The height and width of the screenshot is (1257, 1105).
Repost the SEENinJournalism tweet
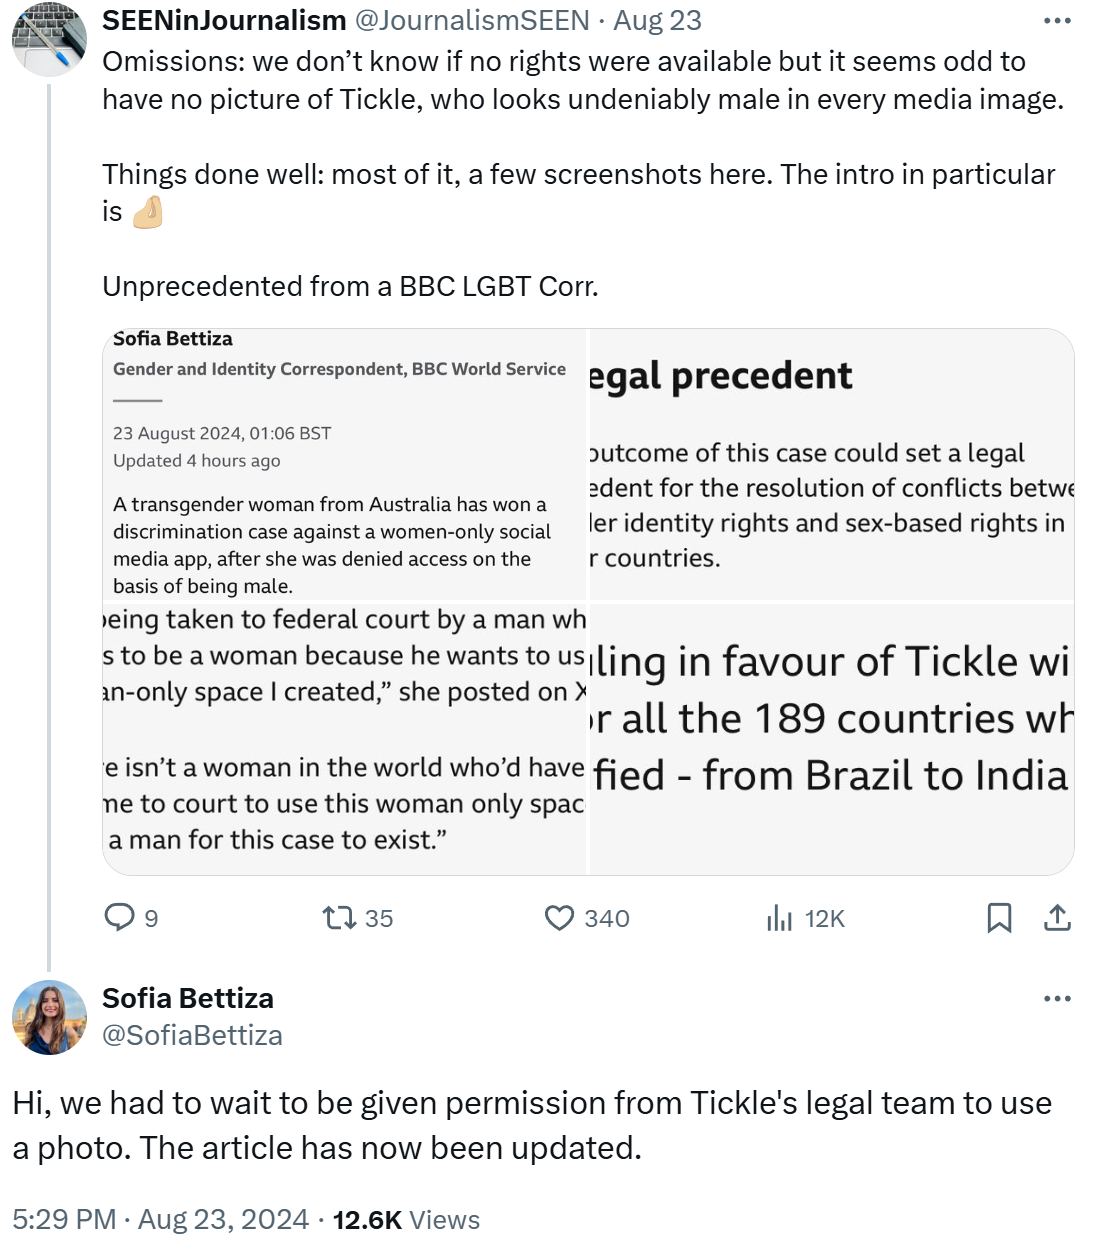pos(340,917)
